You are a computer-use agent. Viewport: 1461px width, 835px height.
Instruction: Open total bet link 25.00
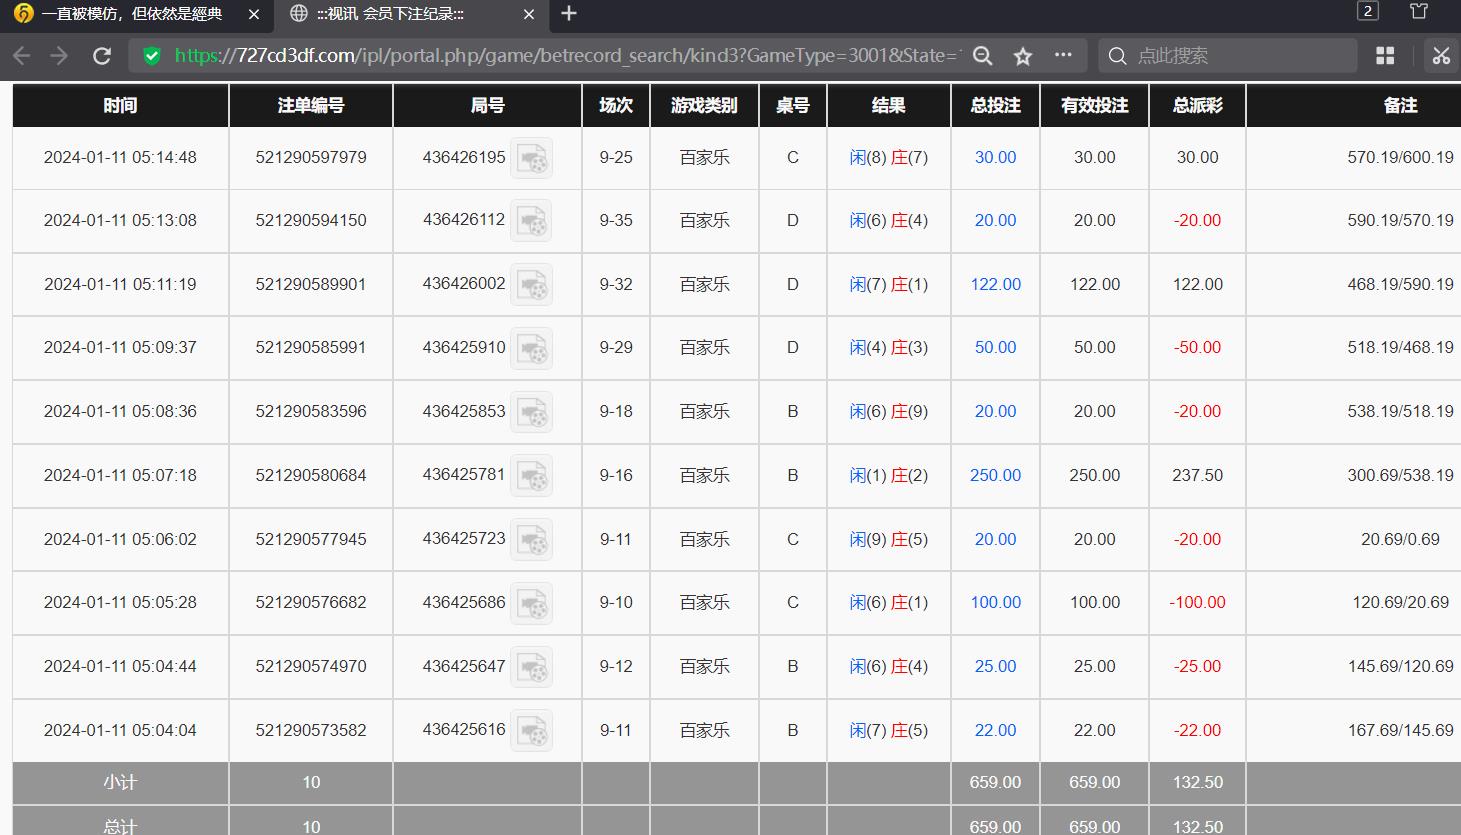pos(995,667)
